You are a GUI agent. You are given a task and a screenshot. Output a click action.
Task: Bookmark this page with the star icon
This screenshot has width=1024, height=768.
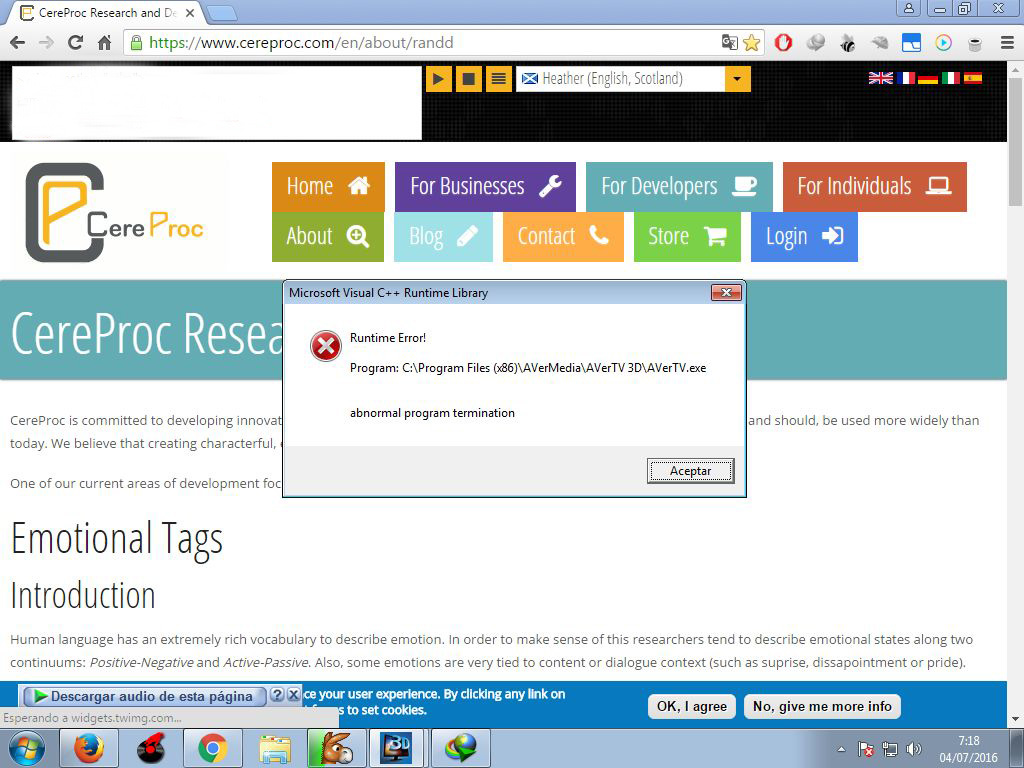[x=752, y=43]
